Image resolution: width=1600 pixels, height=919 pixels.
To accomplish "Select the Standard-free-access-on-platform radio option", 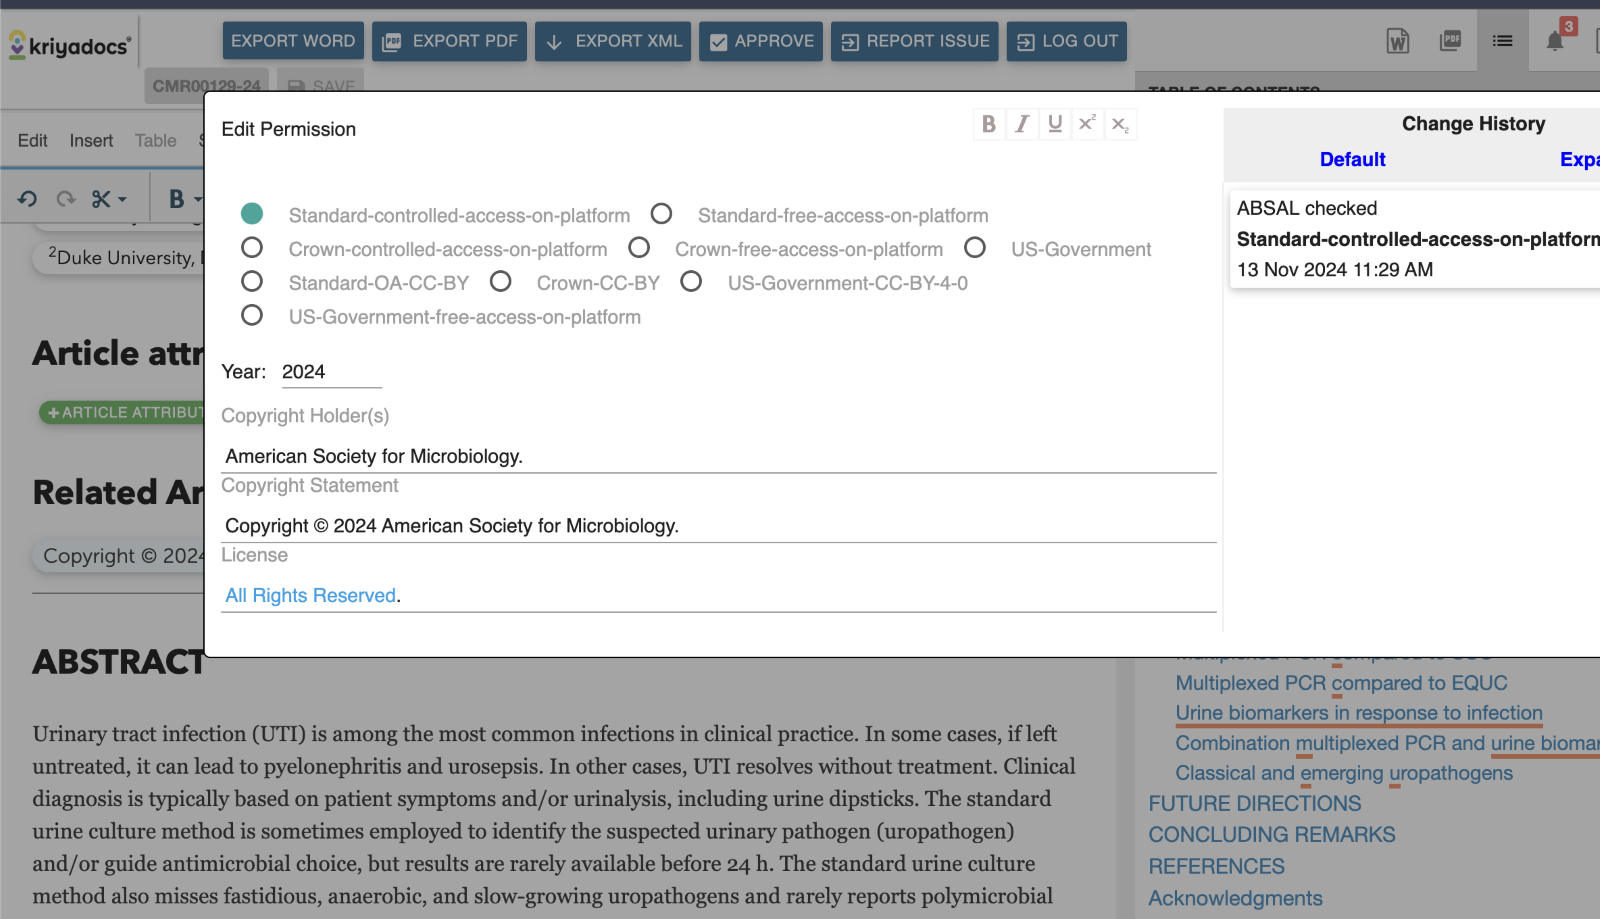I will (x=661, y=214).
